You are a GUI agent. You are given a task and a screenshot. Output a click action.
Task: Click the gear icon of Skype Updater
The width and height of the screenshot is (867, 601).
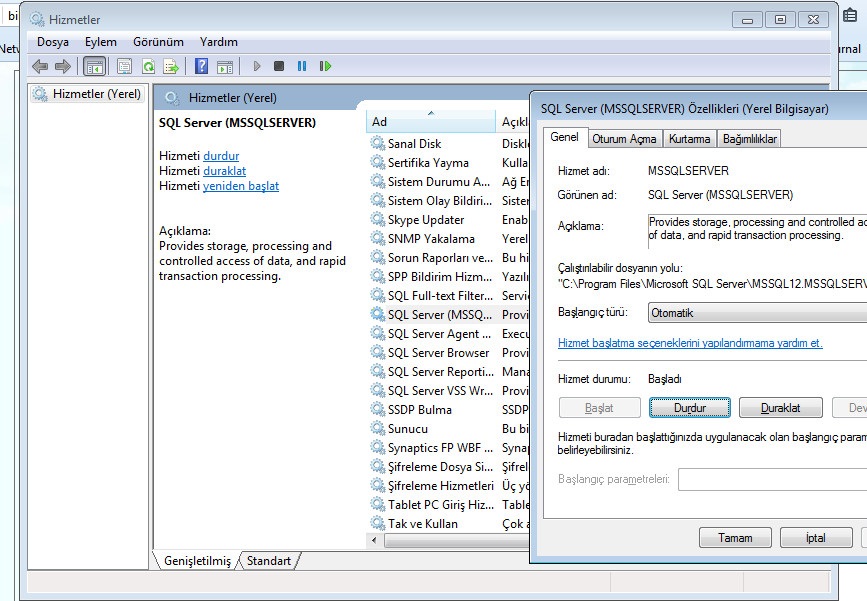(x=378, y=220)
